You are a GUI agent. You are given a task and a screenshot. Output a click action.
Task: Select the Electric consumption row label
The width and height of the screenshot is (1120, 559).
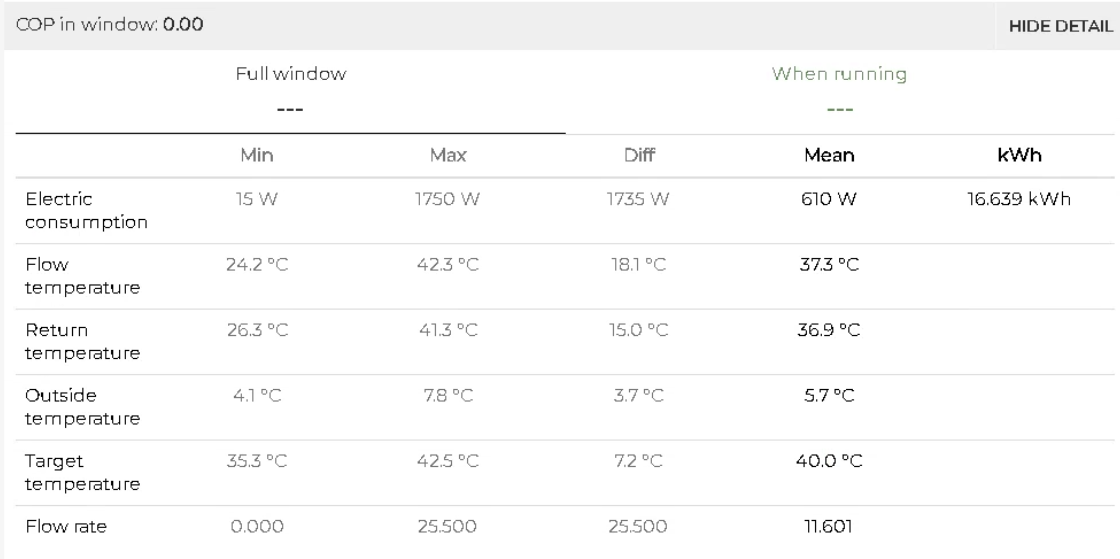[x=86, y=211]
